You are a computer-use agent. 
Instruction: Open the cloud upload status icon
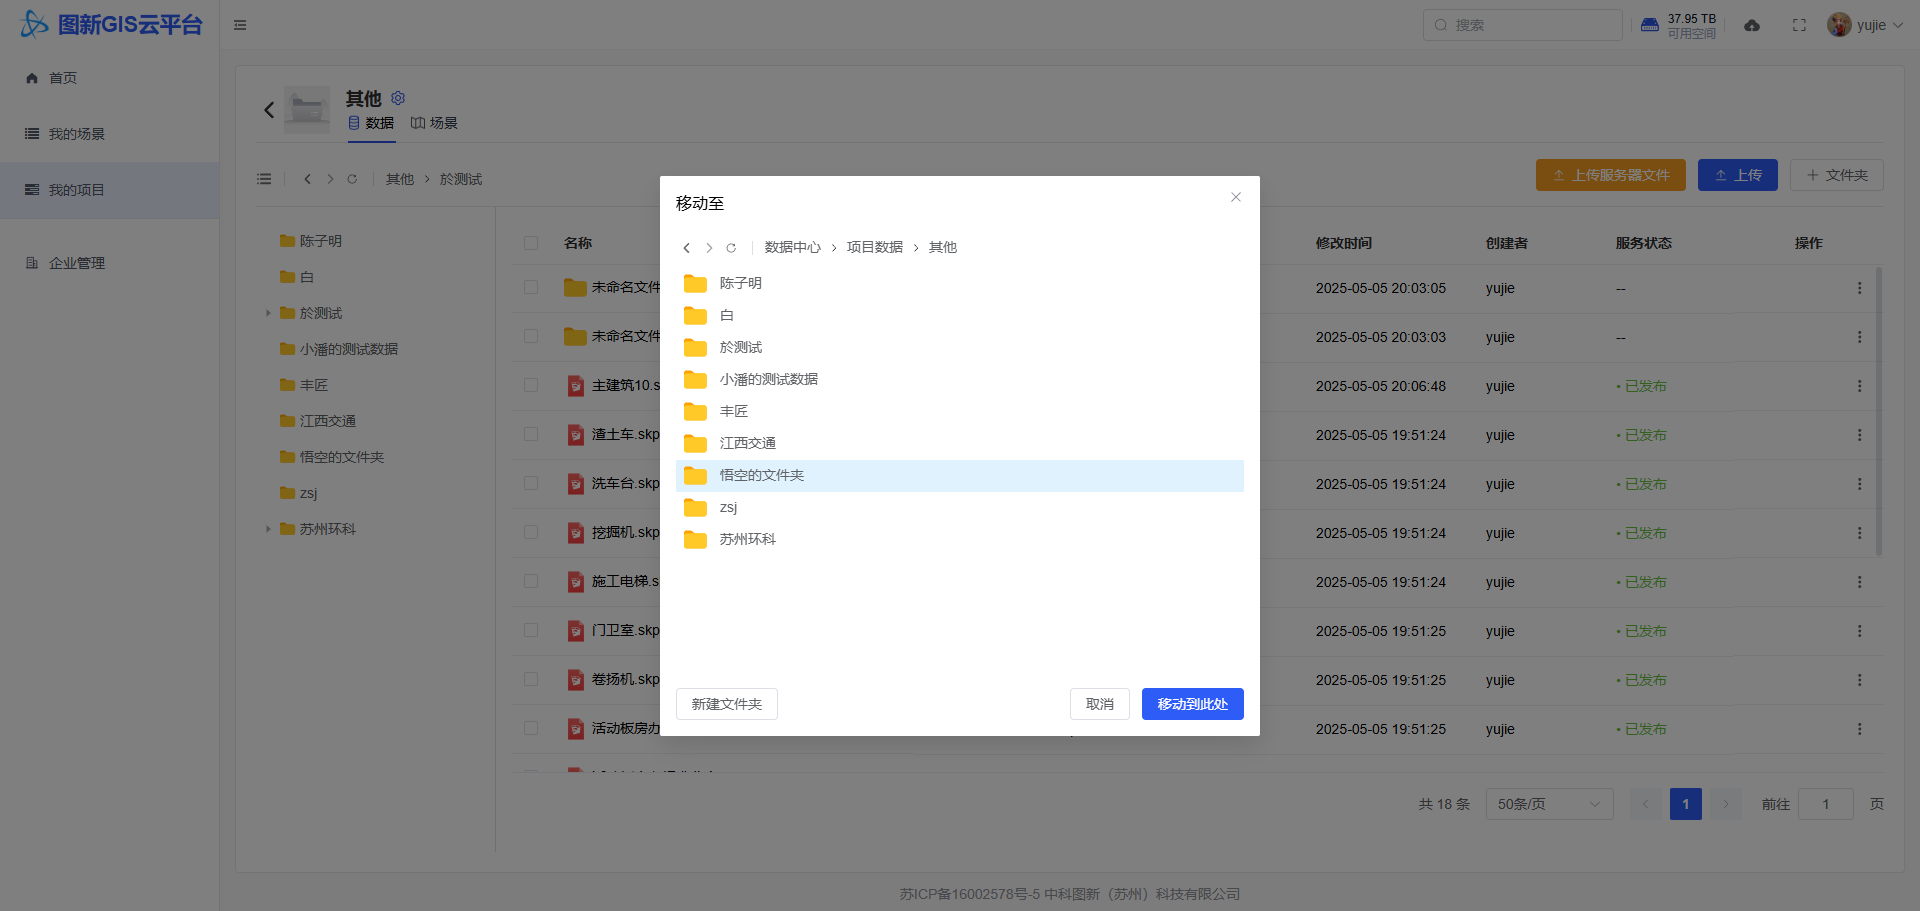[1752, 25]
